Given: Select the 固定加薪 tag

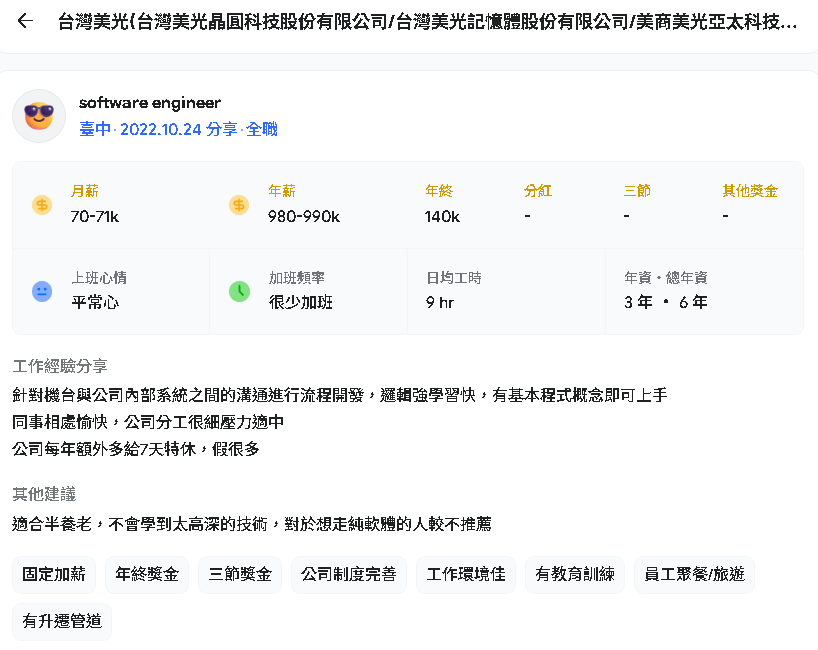Looking at the screenshot, I should click(x=54, y=574).
